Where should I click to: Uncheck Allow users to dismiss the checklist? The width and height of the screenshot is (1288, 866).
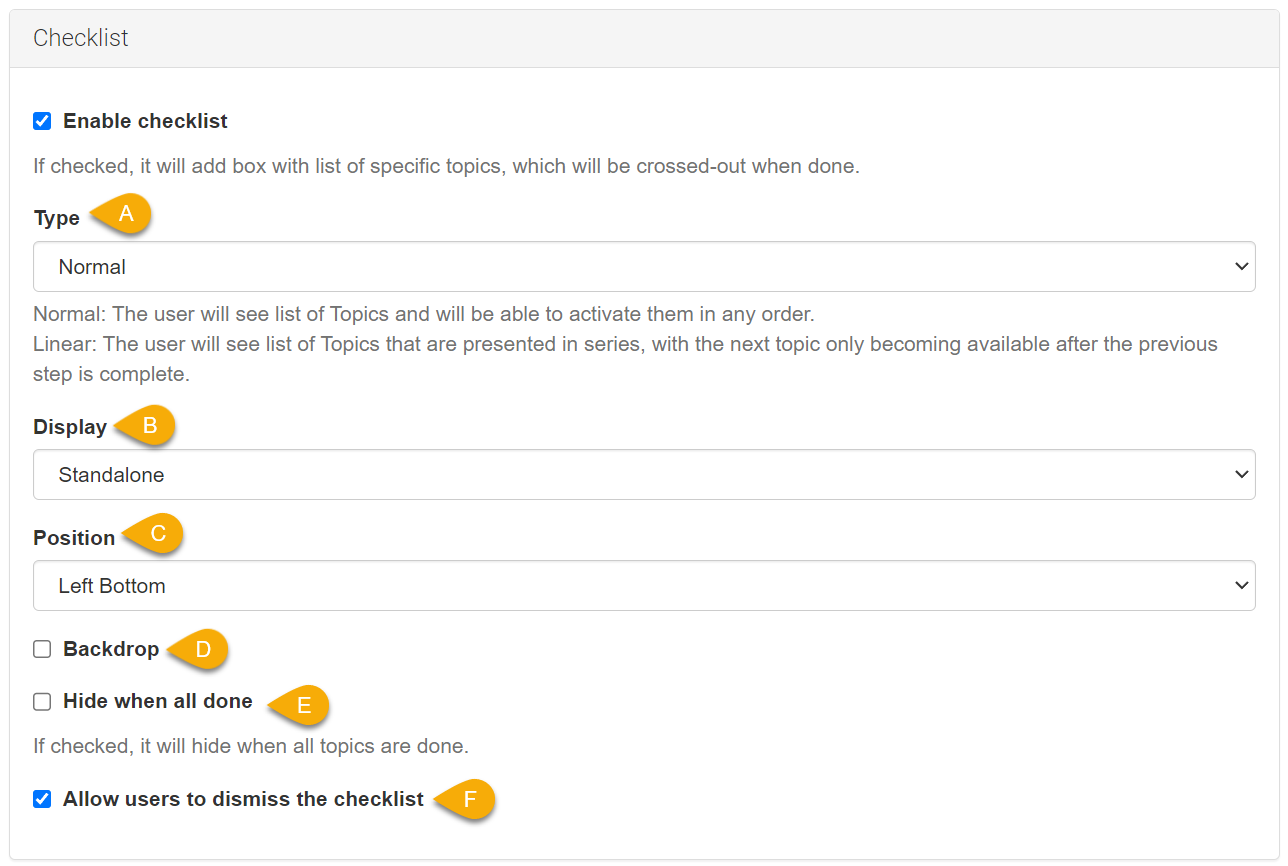(x=42, y=799)
